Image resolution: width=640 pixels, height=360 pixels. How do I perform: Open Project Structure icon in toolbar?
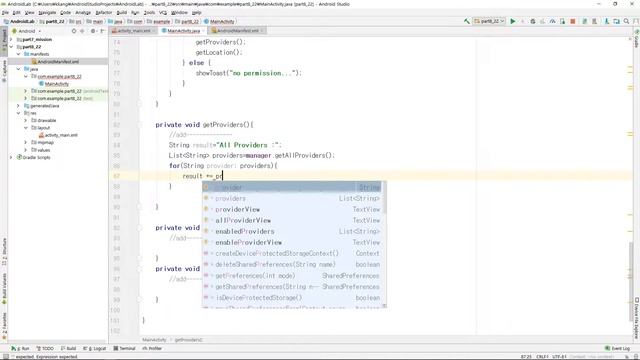point(616,21)
